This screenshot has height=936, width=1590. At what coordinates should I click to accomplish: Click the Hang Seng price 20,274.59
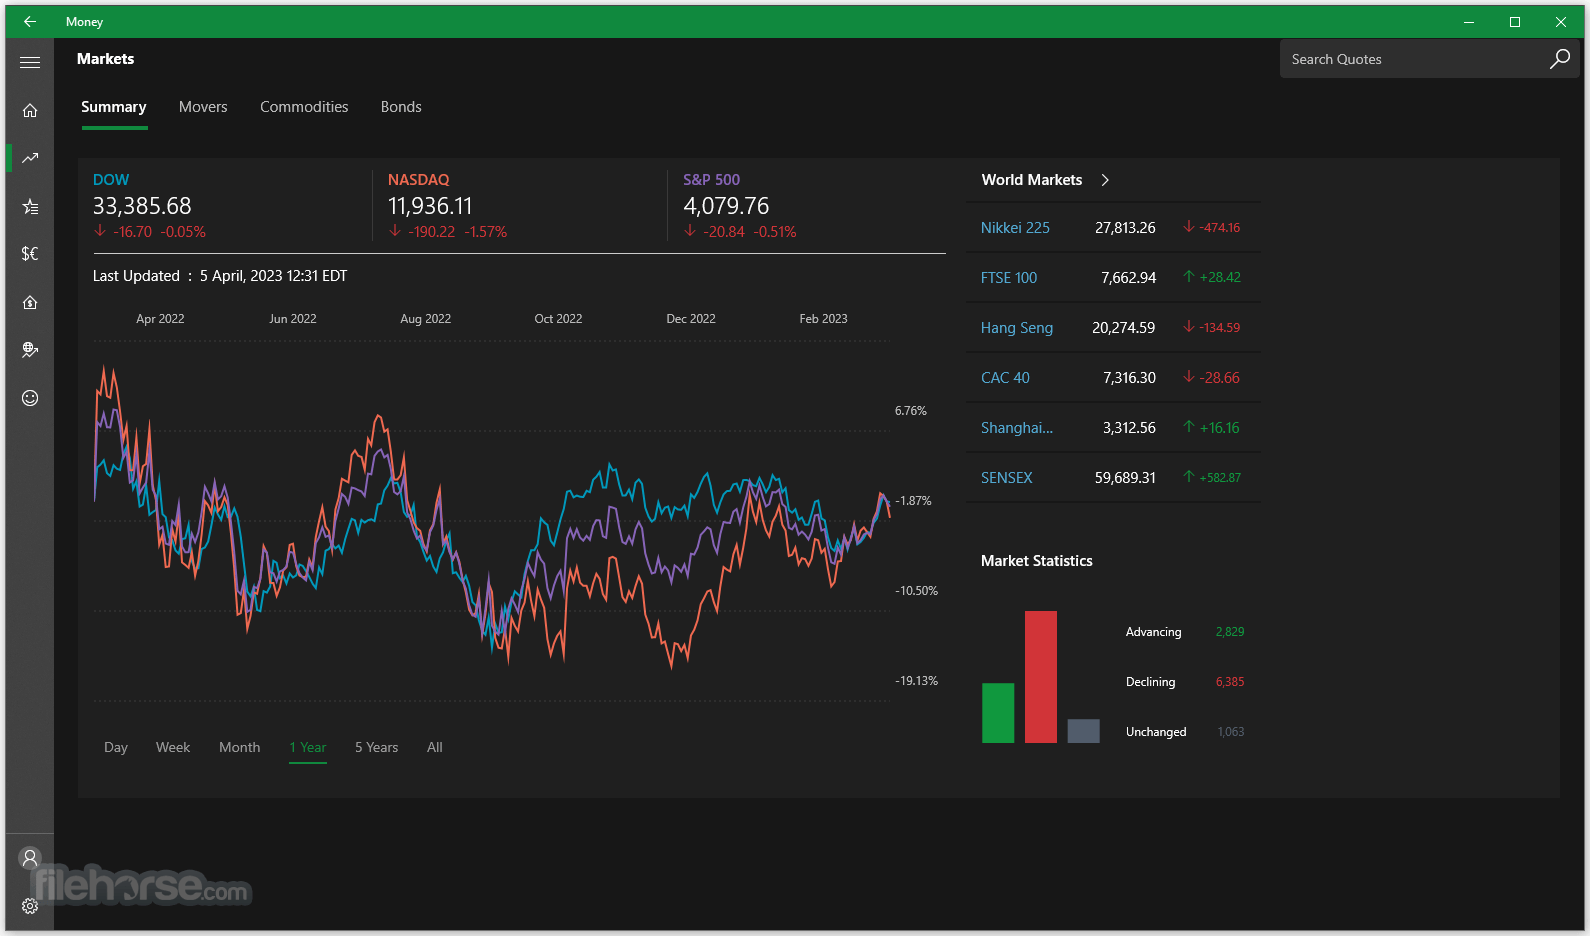coord(1124,328)
